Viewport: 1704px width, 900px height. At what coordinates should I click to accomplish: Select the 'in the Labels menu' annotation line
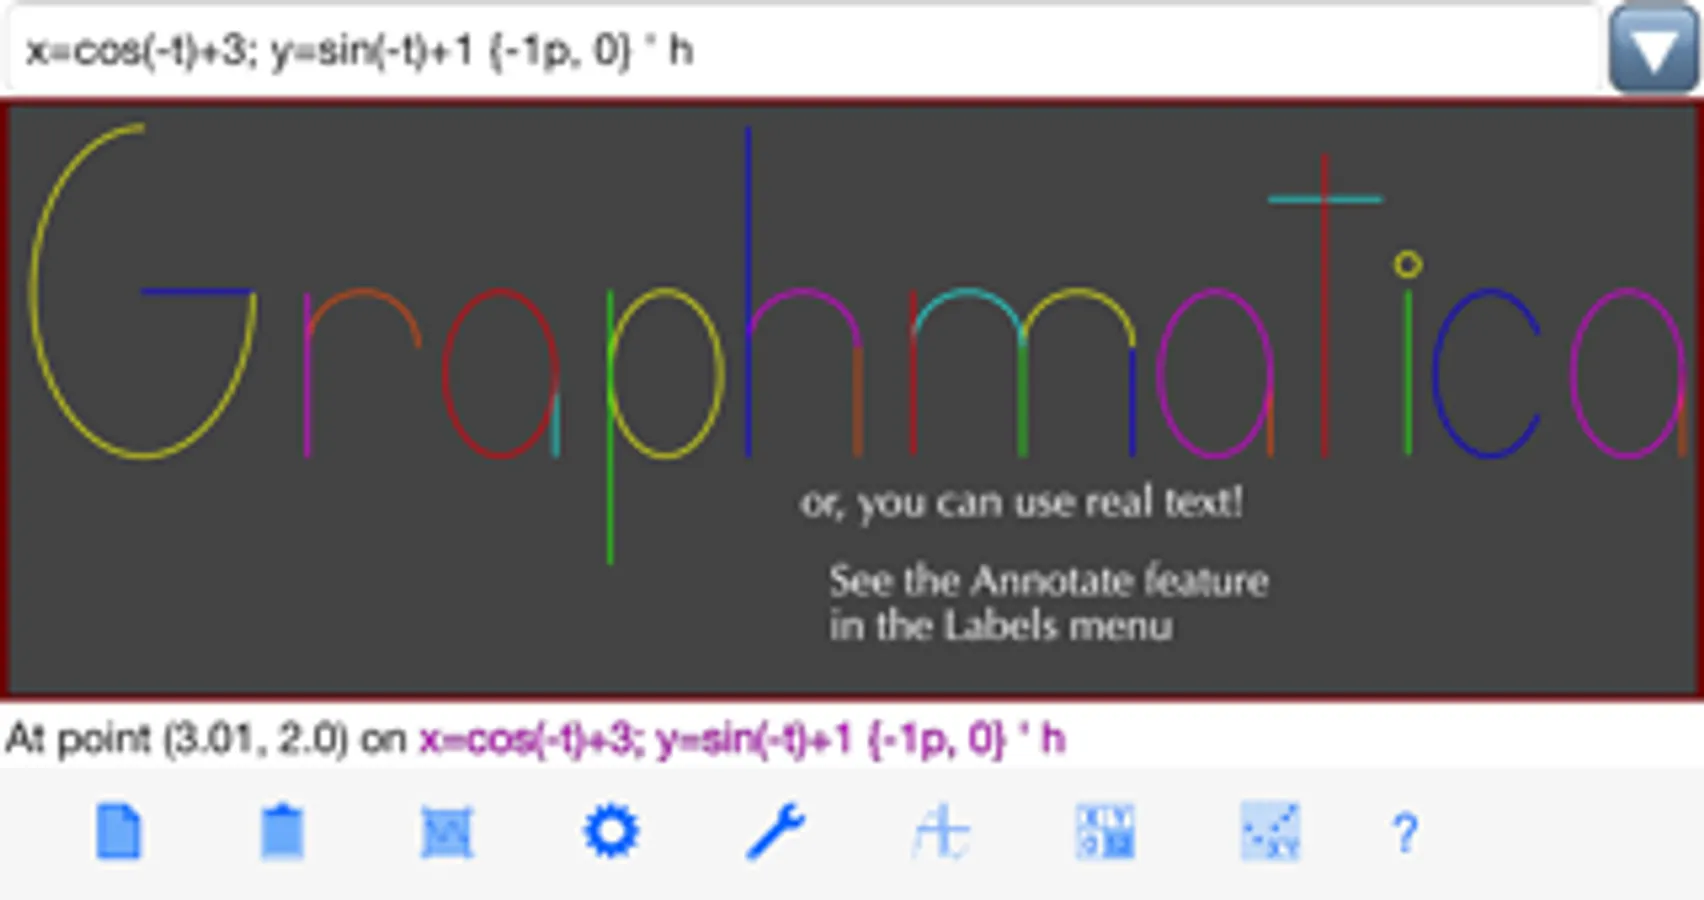tap(1000, 626)
